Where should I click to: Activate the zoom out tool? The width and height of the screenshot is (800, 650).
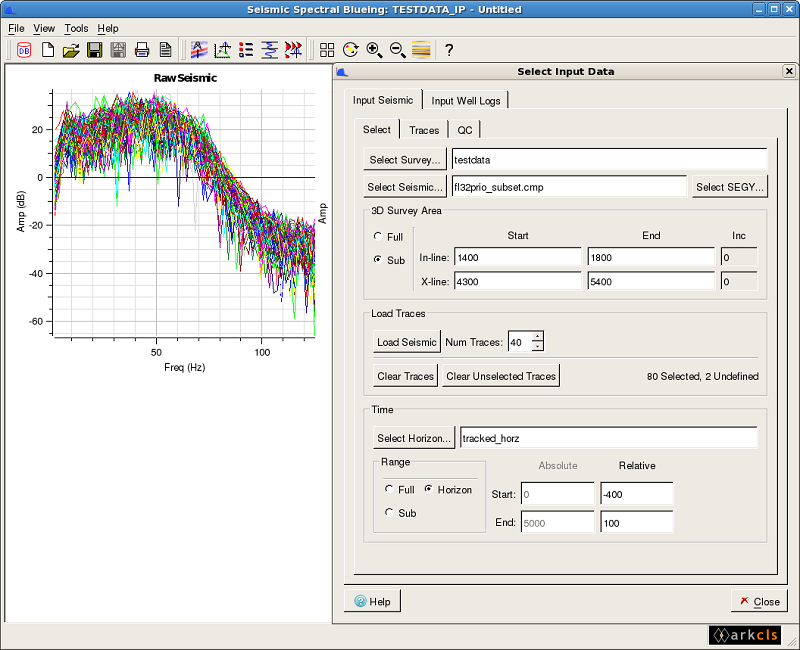point(396,49)
